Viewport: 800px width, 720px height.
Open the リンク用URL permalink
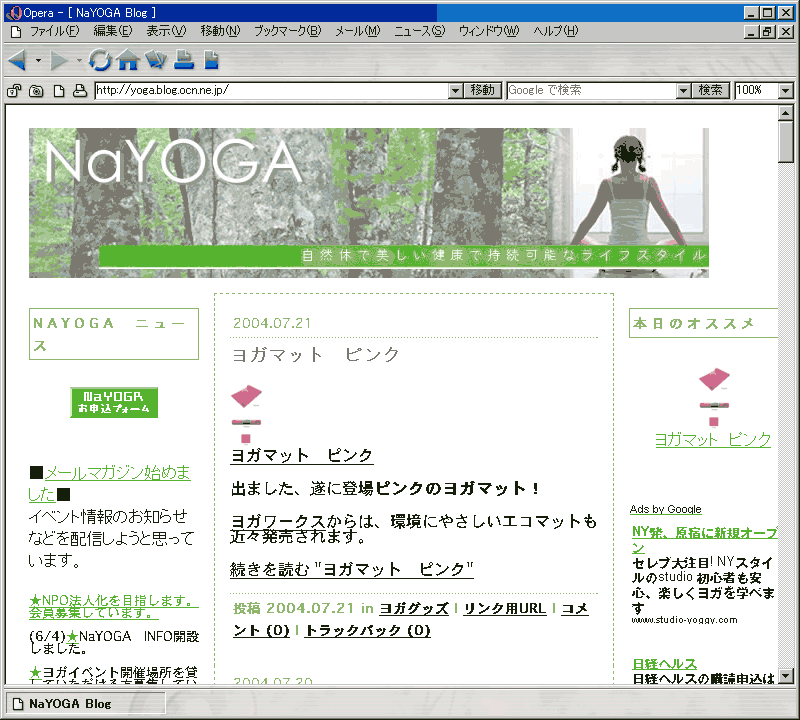click(505, 608)
